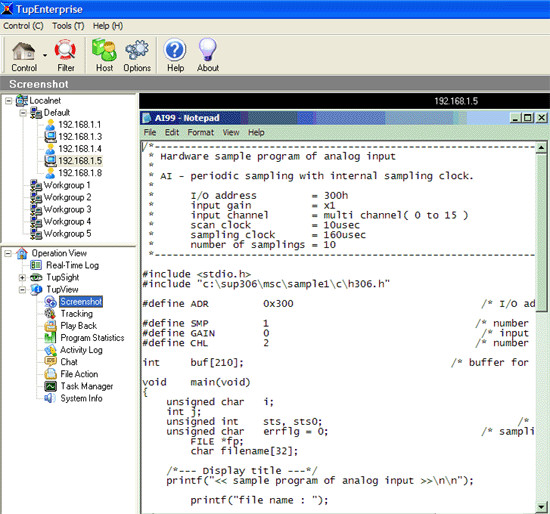Click the Play Back icon

pyautogui.click(x=50, y=326)
